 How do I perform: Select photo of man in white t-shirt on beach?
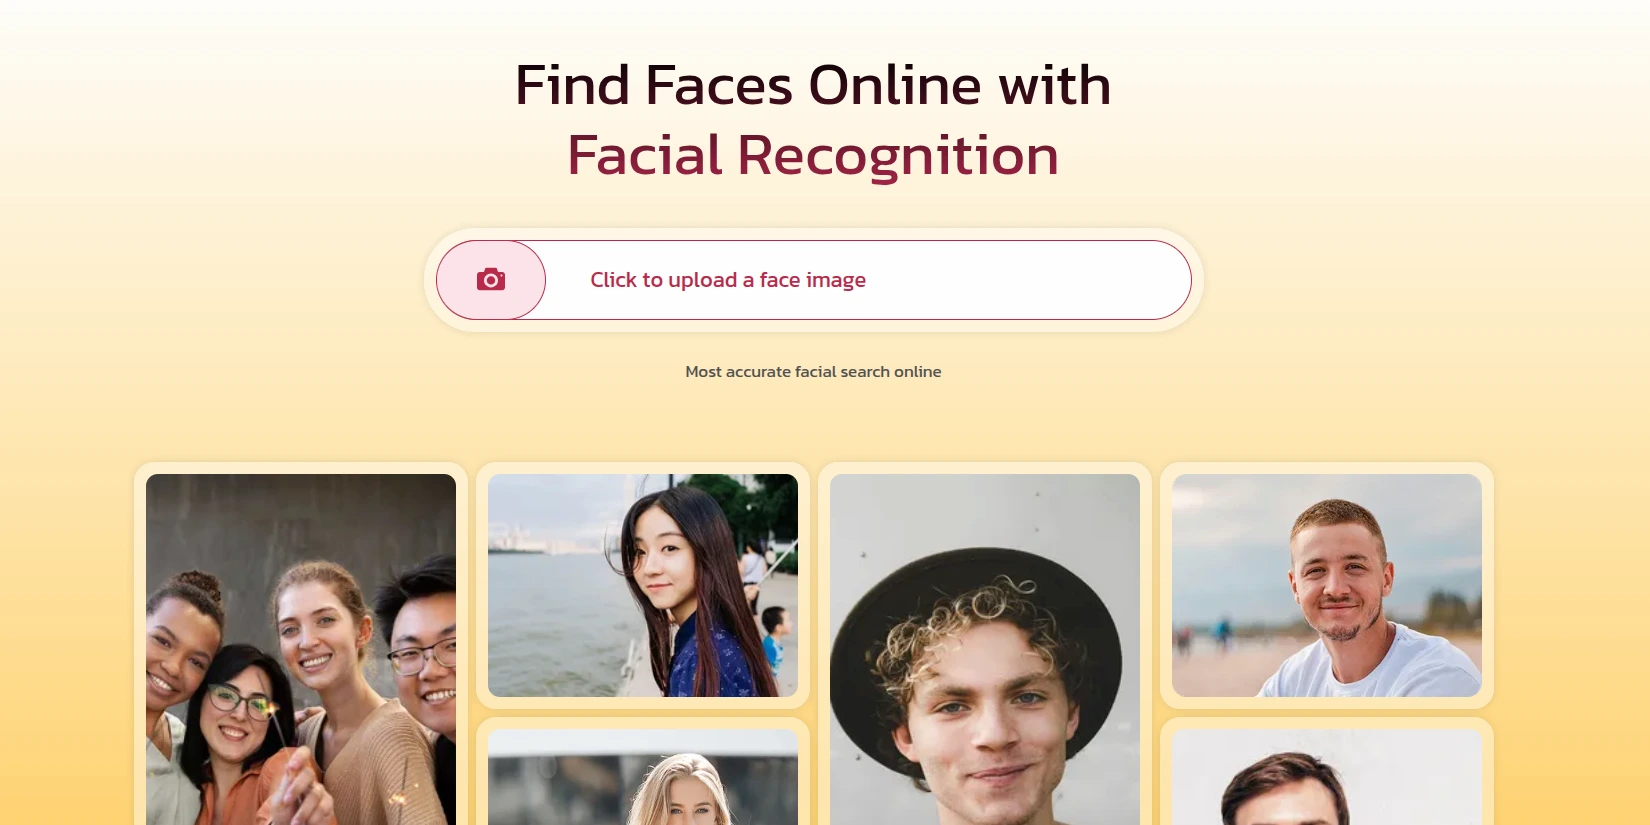pos(1327,585)
